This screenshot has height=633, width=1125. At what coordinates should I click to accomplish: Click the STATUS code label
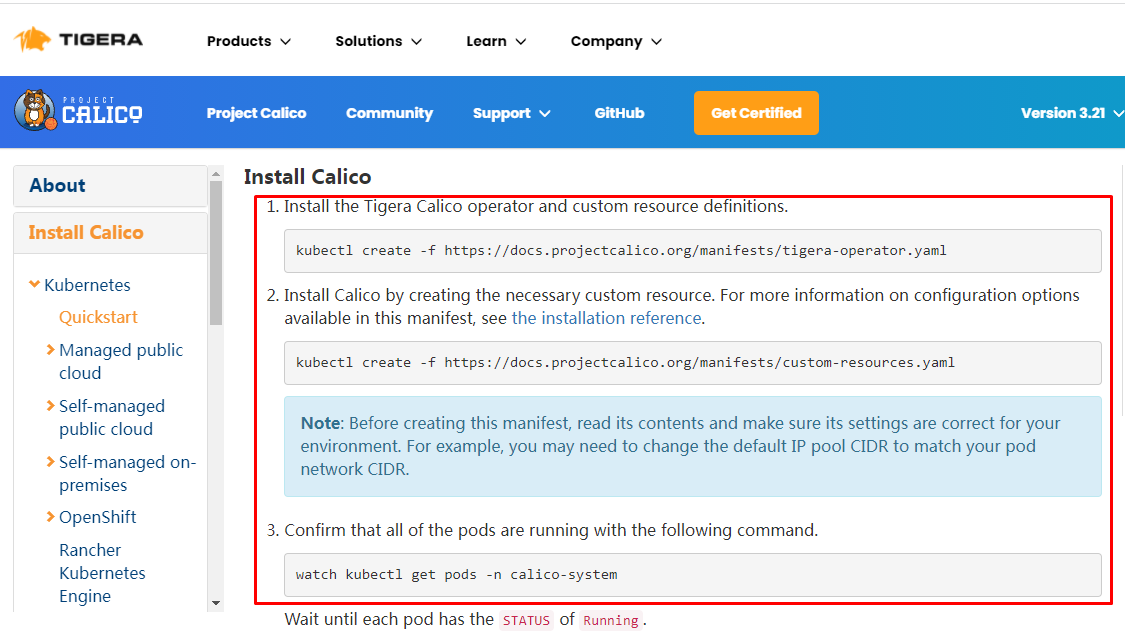[x=526, y=620]
